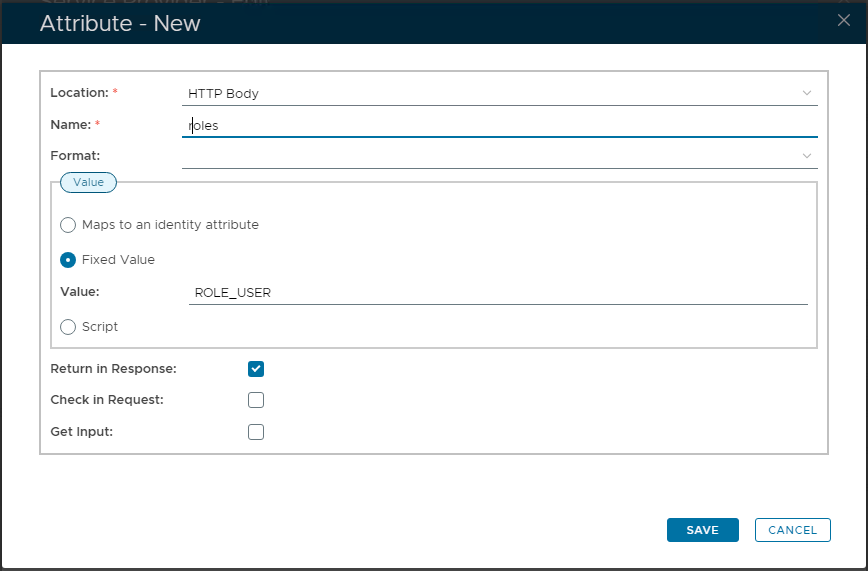The width and height of the screenshot is (868, 571).
Task: Enable the Get Input checkbox
Action: (256, 432)
